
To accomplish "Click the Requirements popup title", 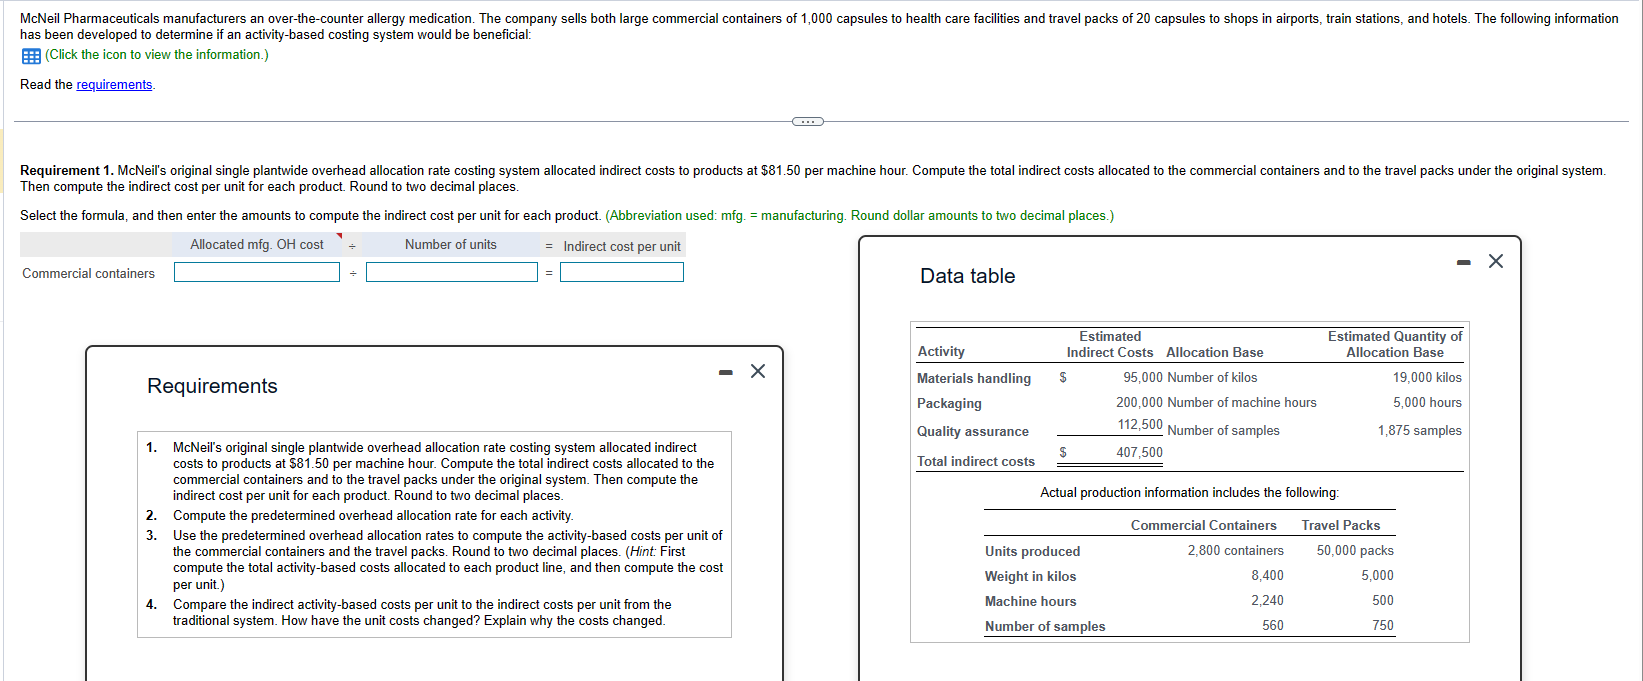I will pyautogui.click(x=212, y=386).
